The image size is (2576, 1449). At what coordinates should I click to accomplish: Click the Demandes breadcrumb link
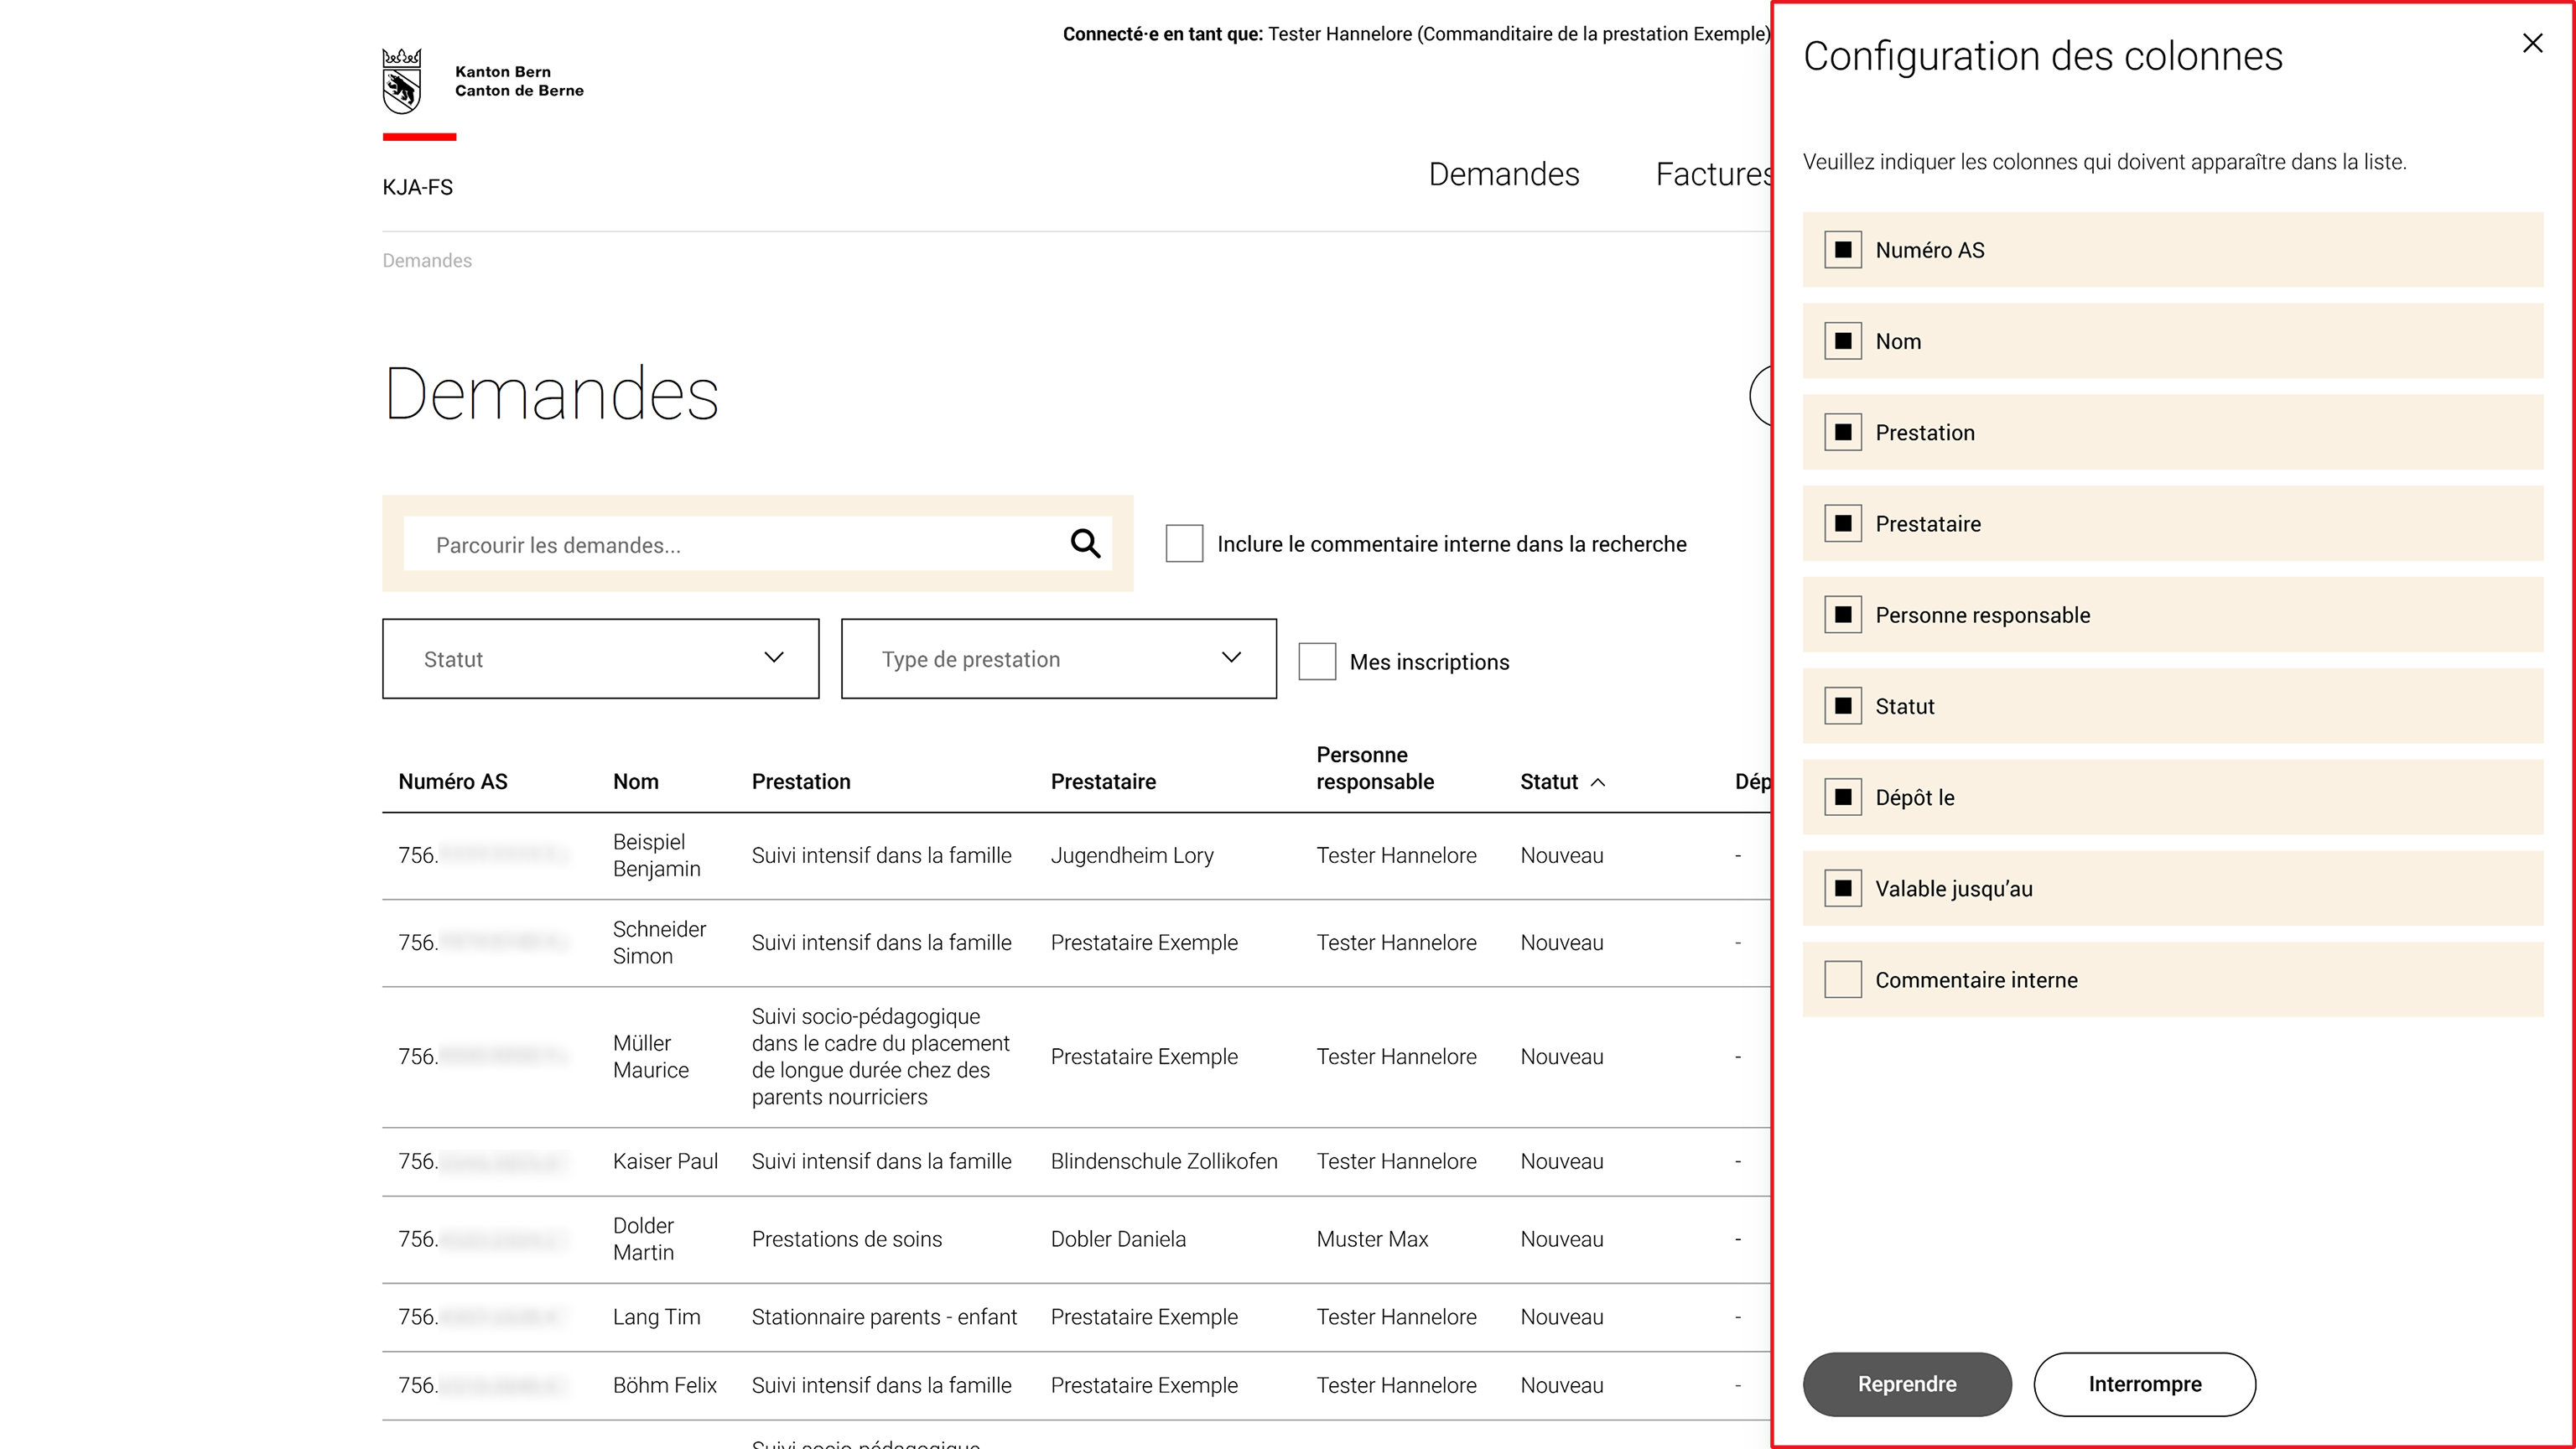(427, 261)
